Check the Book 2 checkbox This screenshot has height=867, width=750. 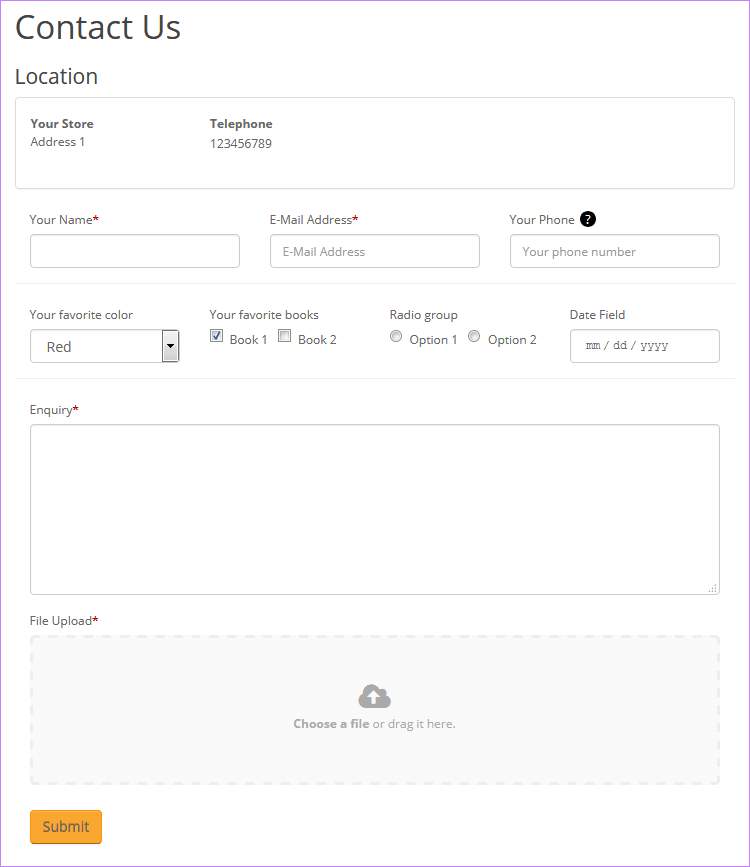pos(284,336)
